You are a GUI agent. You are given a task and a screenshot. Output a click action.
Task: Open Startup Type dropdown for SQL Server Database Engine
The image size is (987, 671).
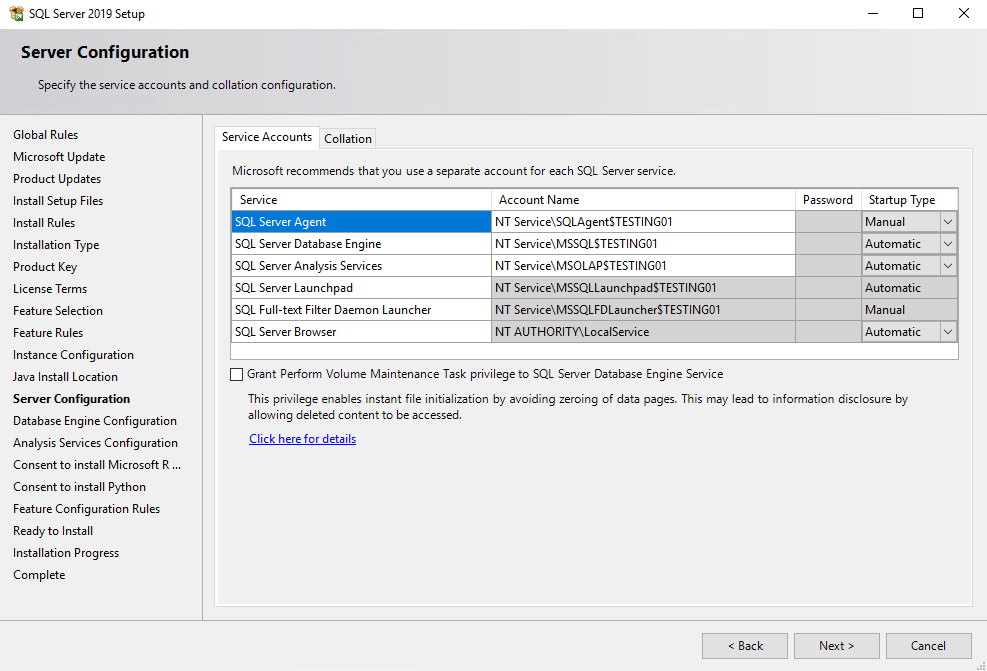coord(947,243)
